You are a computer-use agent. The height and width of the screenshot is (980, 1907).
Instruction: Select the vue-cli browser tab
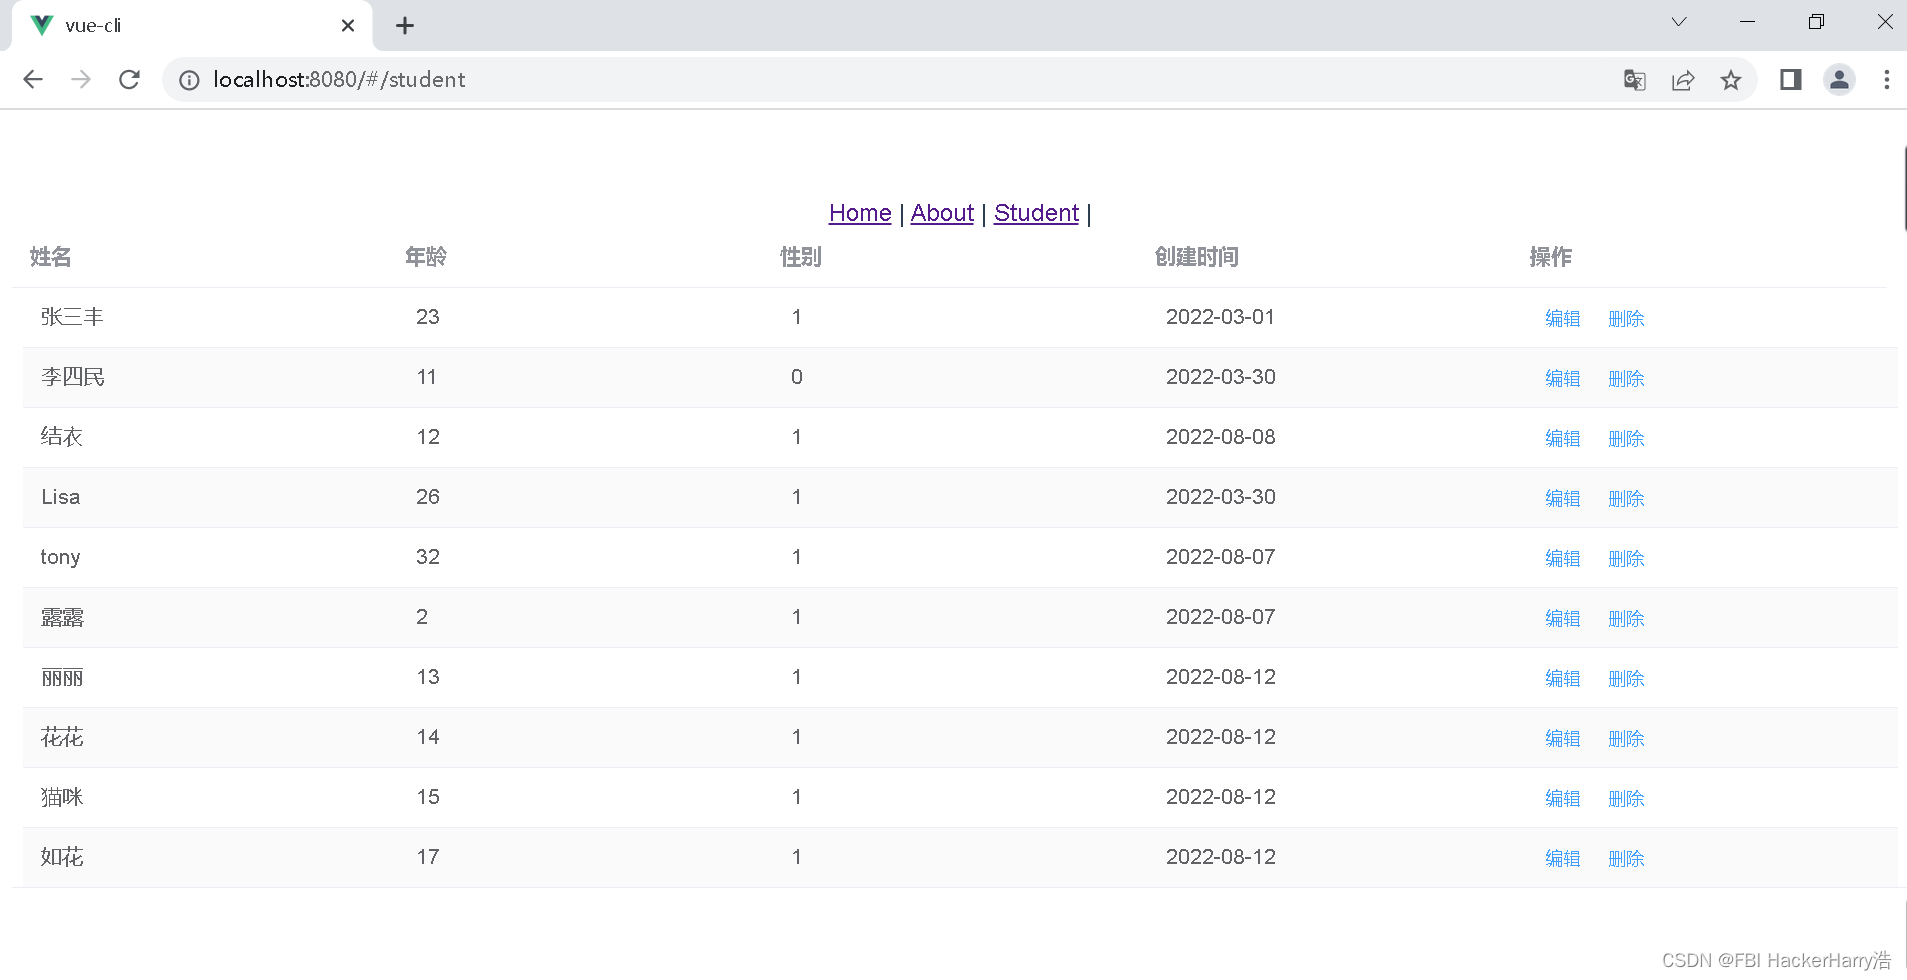180,26
